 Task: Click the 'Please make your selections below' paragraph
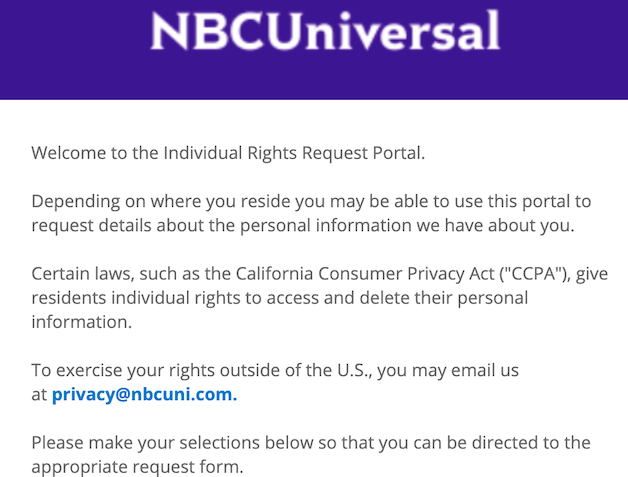311,455
